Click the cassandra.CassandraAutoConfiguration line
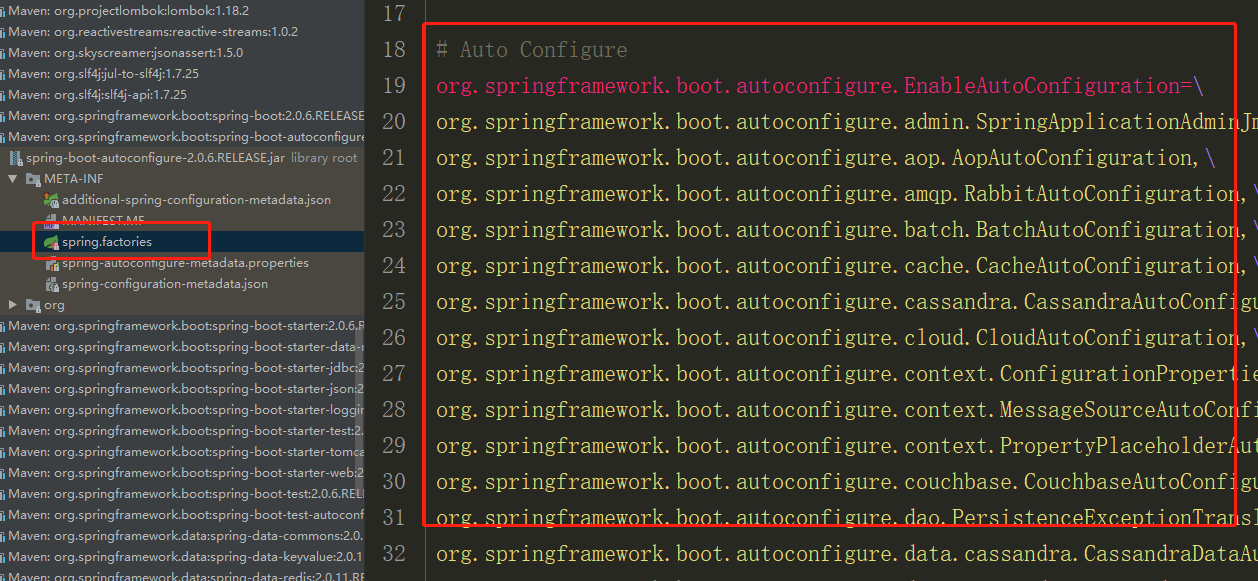The width and height of the screenshot is (1258, 581). coord(847,302)
